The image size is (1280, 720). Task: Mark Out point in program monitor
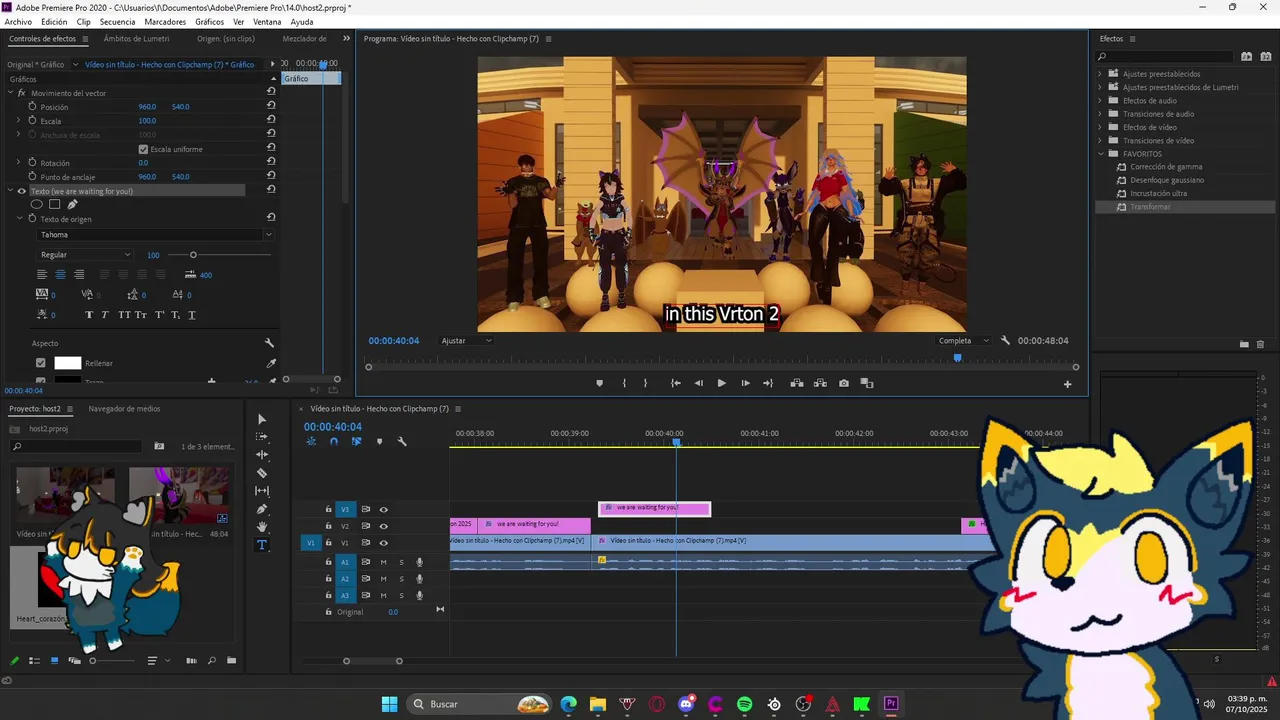tap(645, 383)
